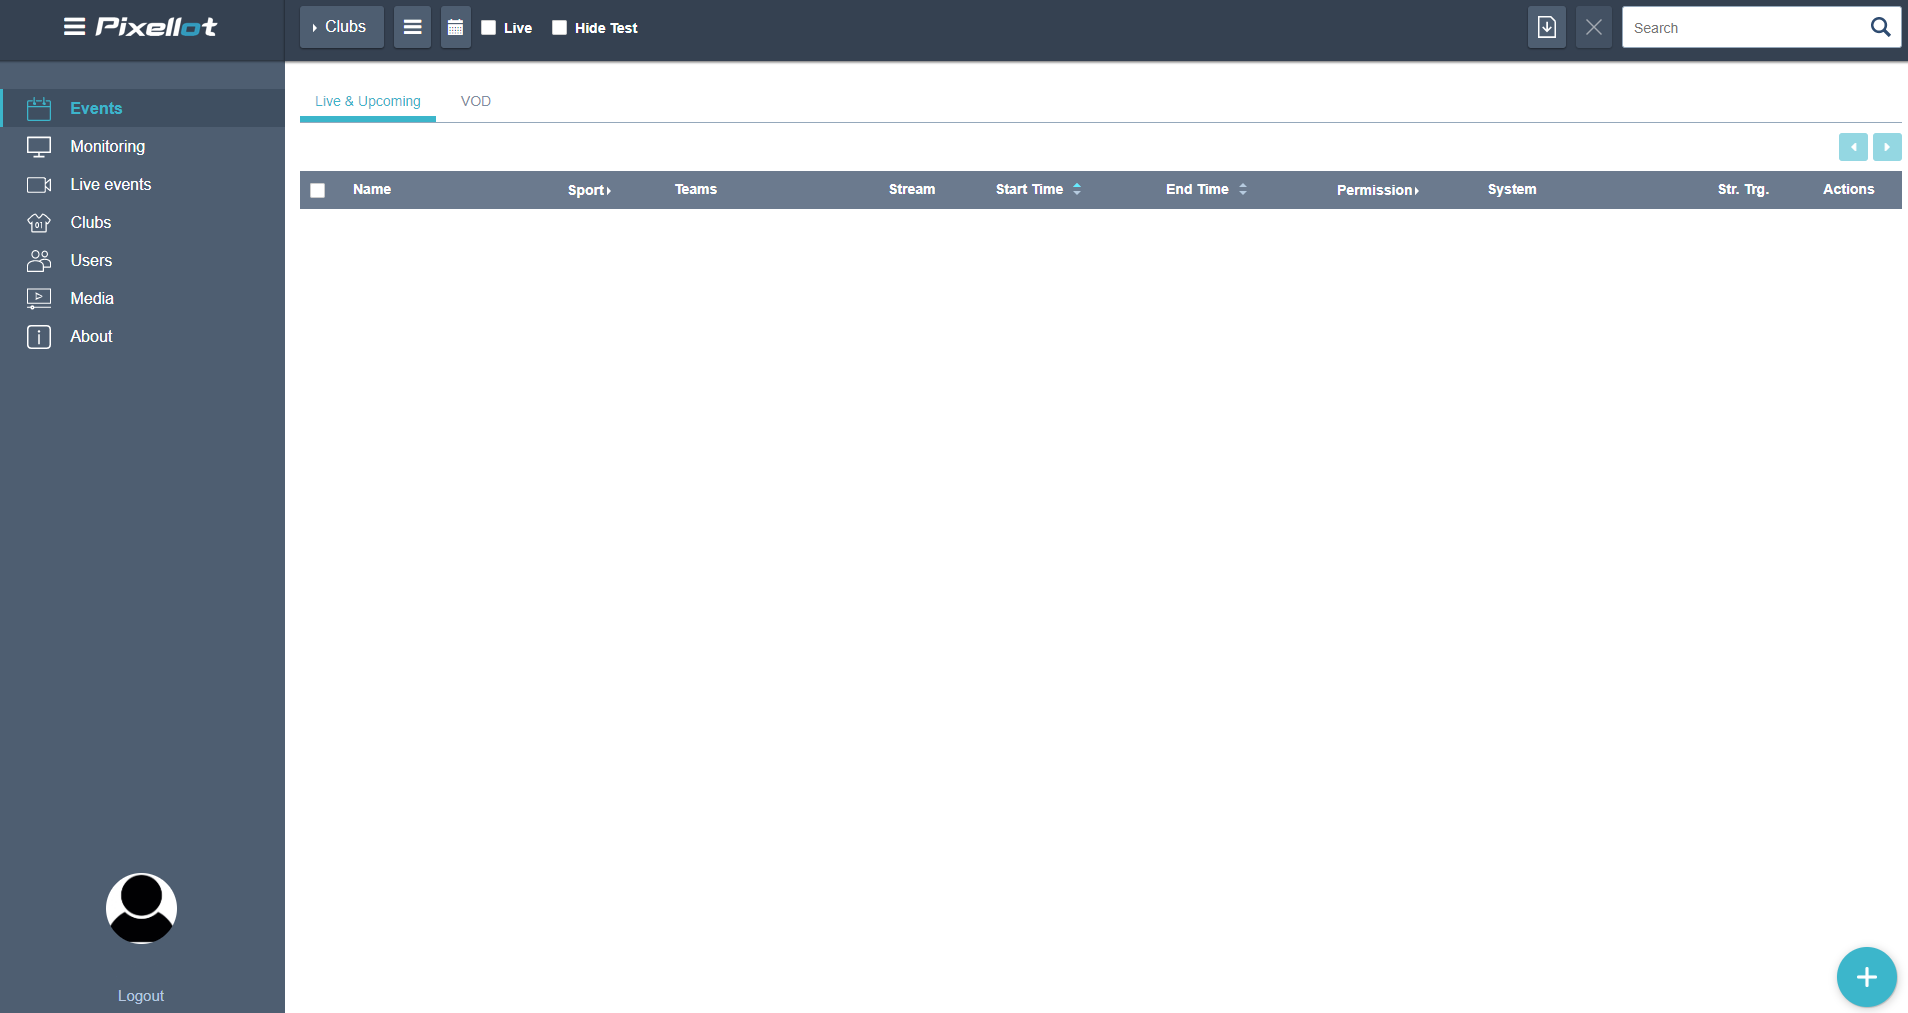This screenshot has width=1908, height=1013.
Task: Click the magnifying glass search icon
Action: (1880, 27)
